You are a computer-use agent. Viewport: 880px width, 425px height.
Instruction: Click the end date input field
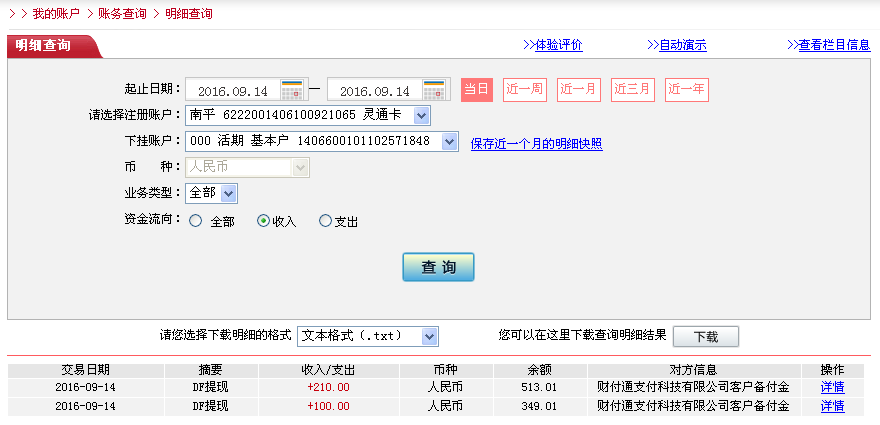pyautogui.click(x=375, y=90)
